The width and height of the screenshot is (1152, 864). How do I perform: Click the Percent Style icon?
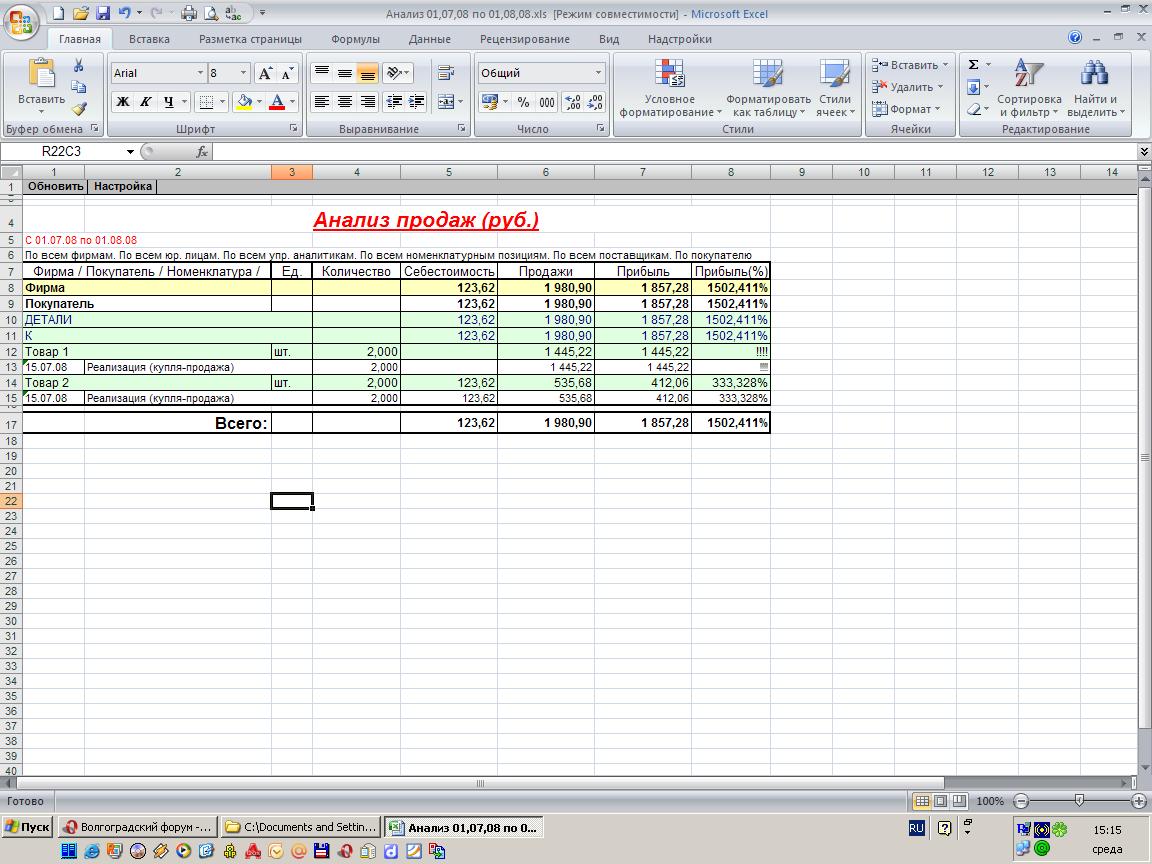pos(523,102)
